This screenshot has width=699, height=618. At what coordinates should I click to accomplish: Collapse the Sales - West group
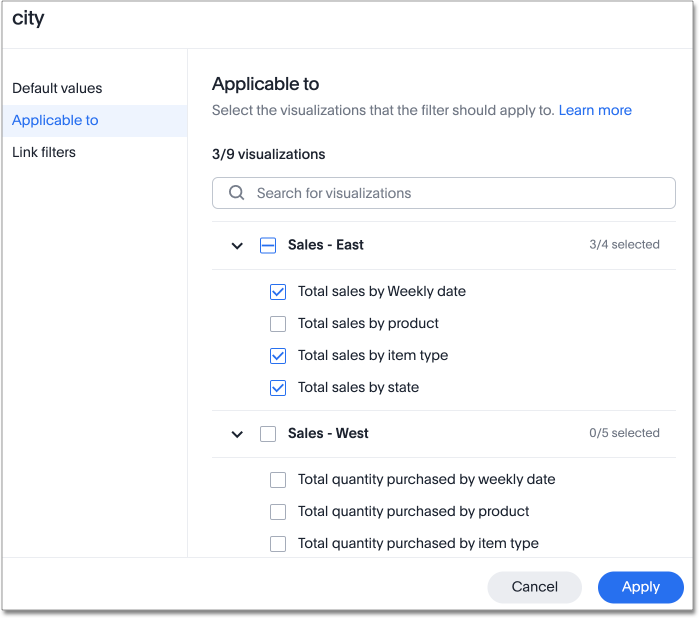[237, 434]
